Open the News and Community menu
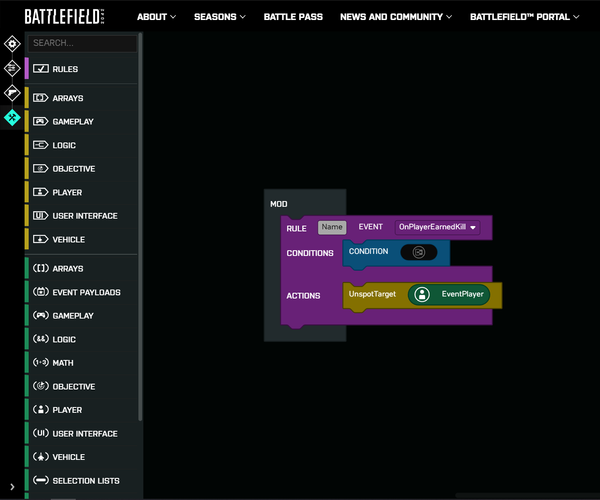This screenshot has height=500, width=600. (395, 17)
